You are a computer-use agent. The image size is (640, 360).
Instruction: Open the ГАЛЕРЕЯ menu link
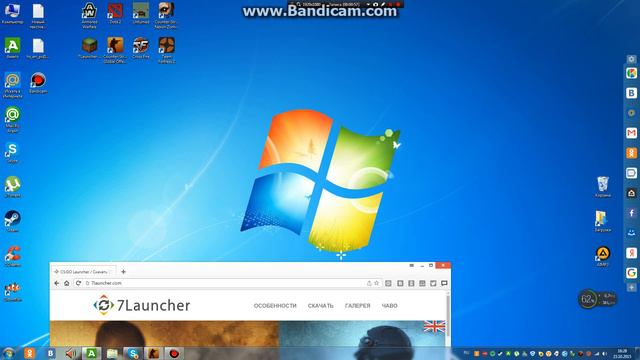click(358, 306)
